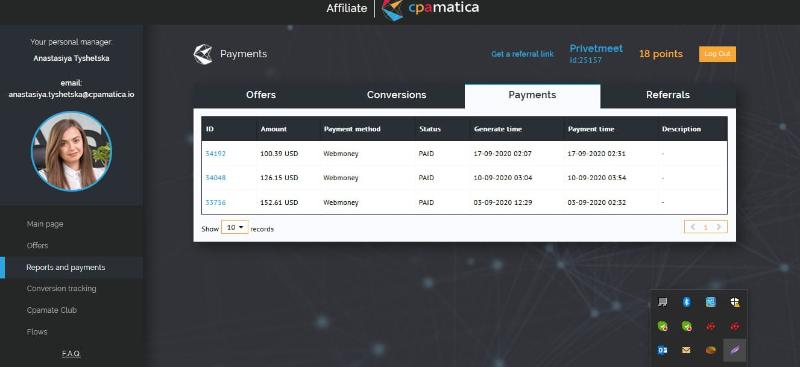Switch to the Referrals tab
Screen dimensions: 800x367
point(668,95)
